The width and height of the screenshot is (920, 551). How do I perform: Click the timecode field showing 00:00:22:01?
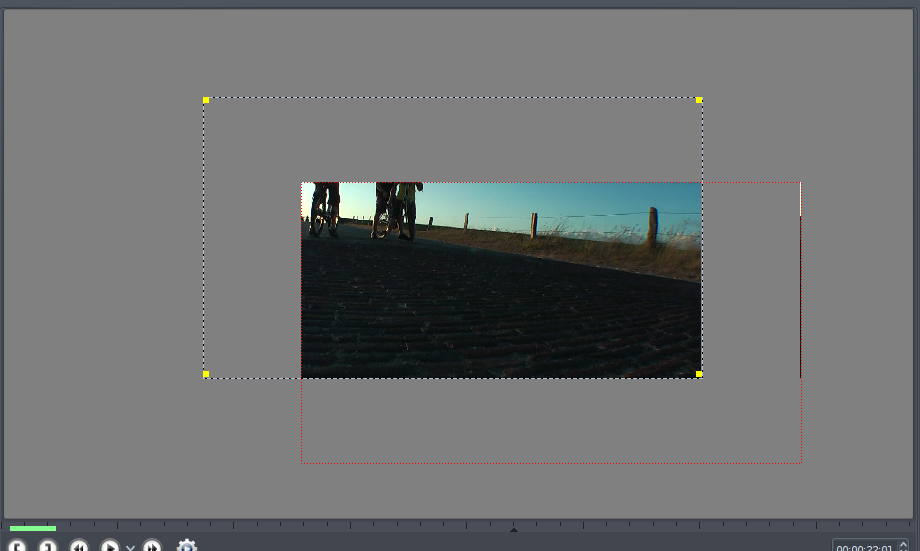(864, 547)
